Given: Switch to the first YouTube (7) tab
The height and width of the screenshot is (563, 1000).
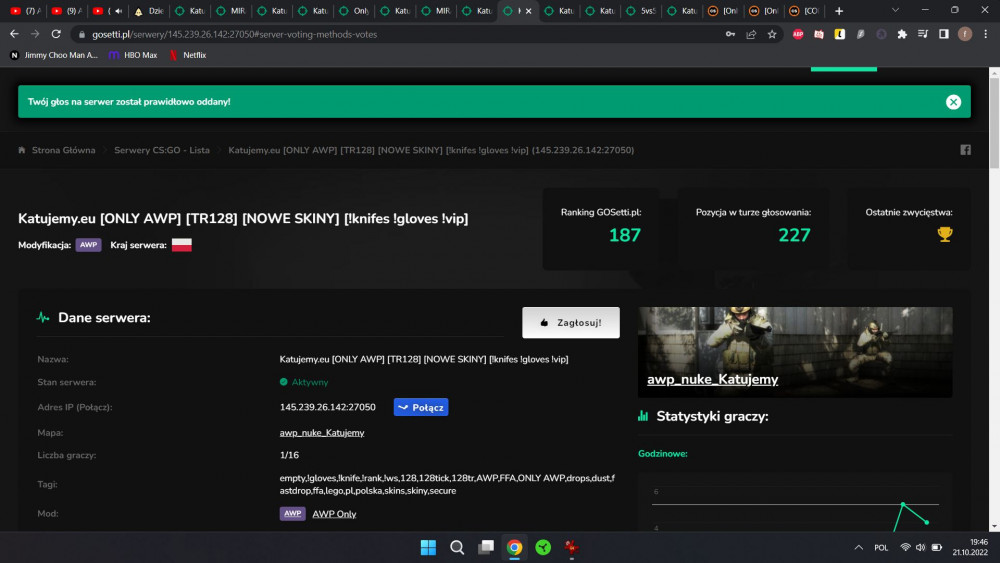Looking at the screenshot, I should (x=26, y=11).
